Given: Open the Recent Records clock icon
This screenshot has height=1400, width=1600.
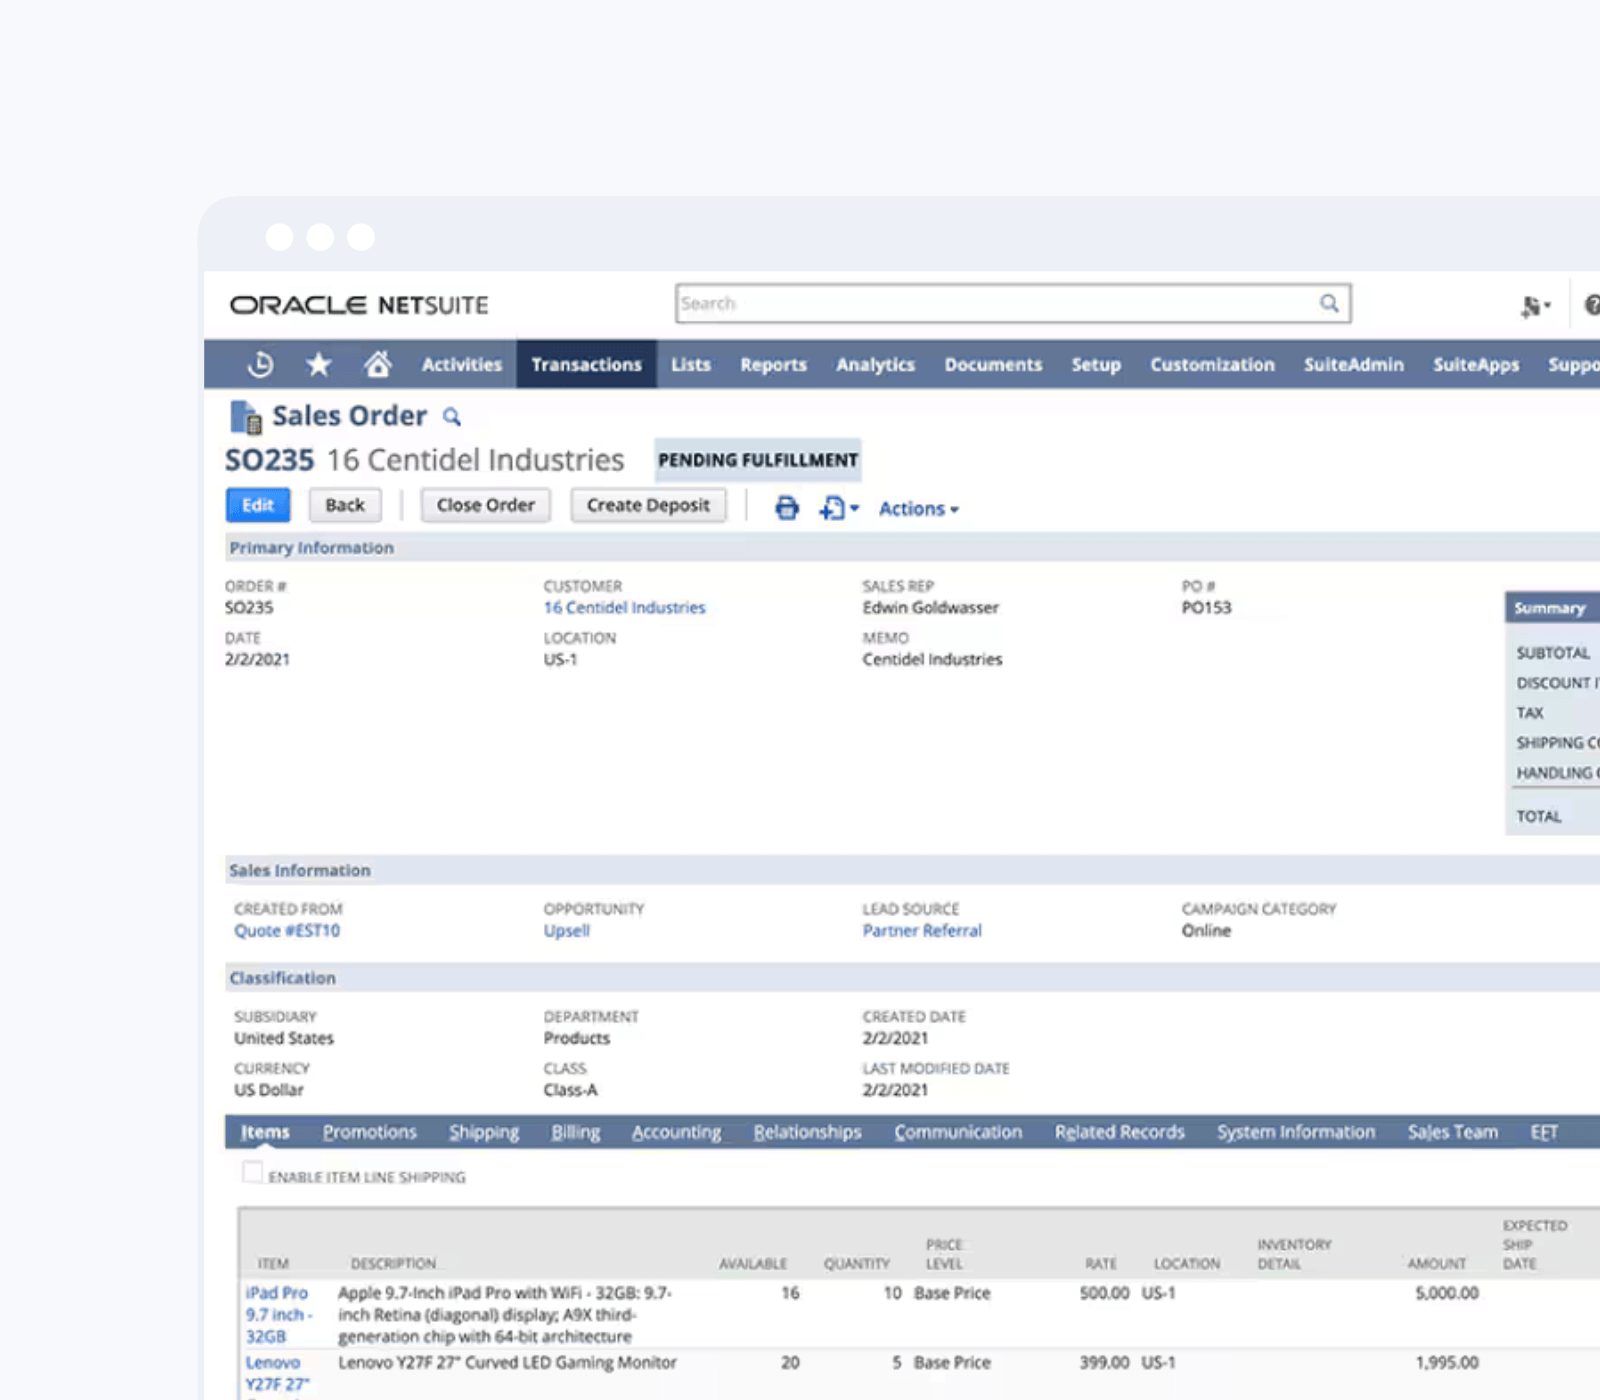Looking at the screenshot, I should tap(260, 364).
